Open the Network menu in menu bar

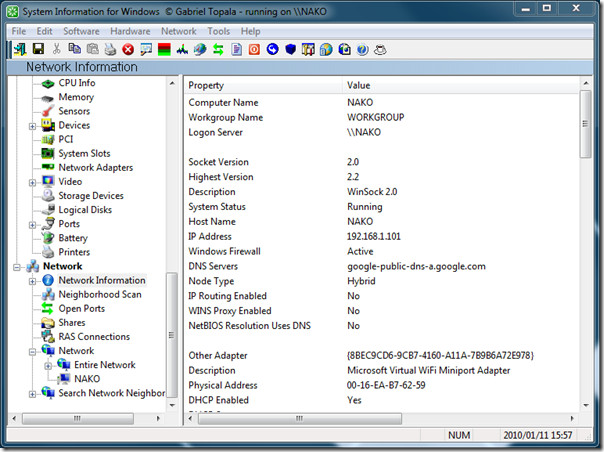click(x=179, y=31)
